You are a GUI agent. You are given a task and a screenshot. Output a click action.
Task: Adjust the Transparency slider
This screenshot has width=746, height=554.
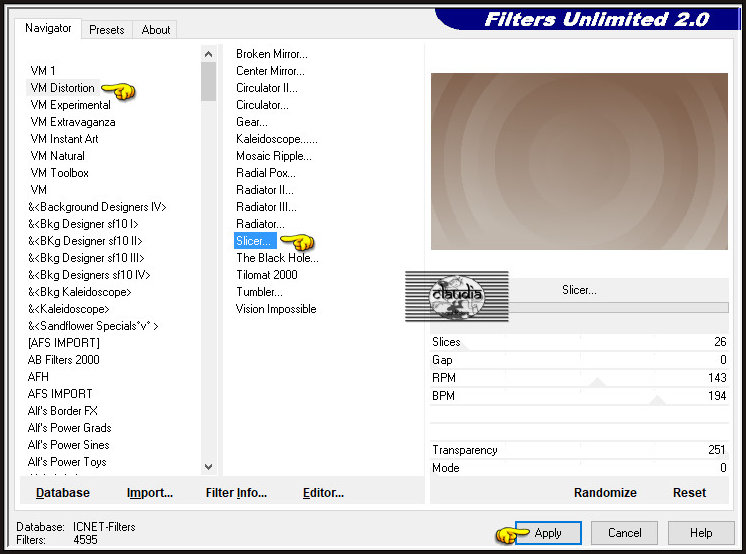click(x=579, y=450)
